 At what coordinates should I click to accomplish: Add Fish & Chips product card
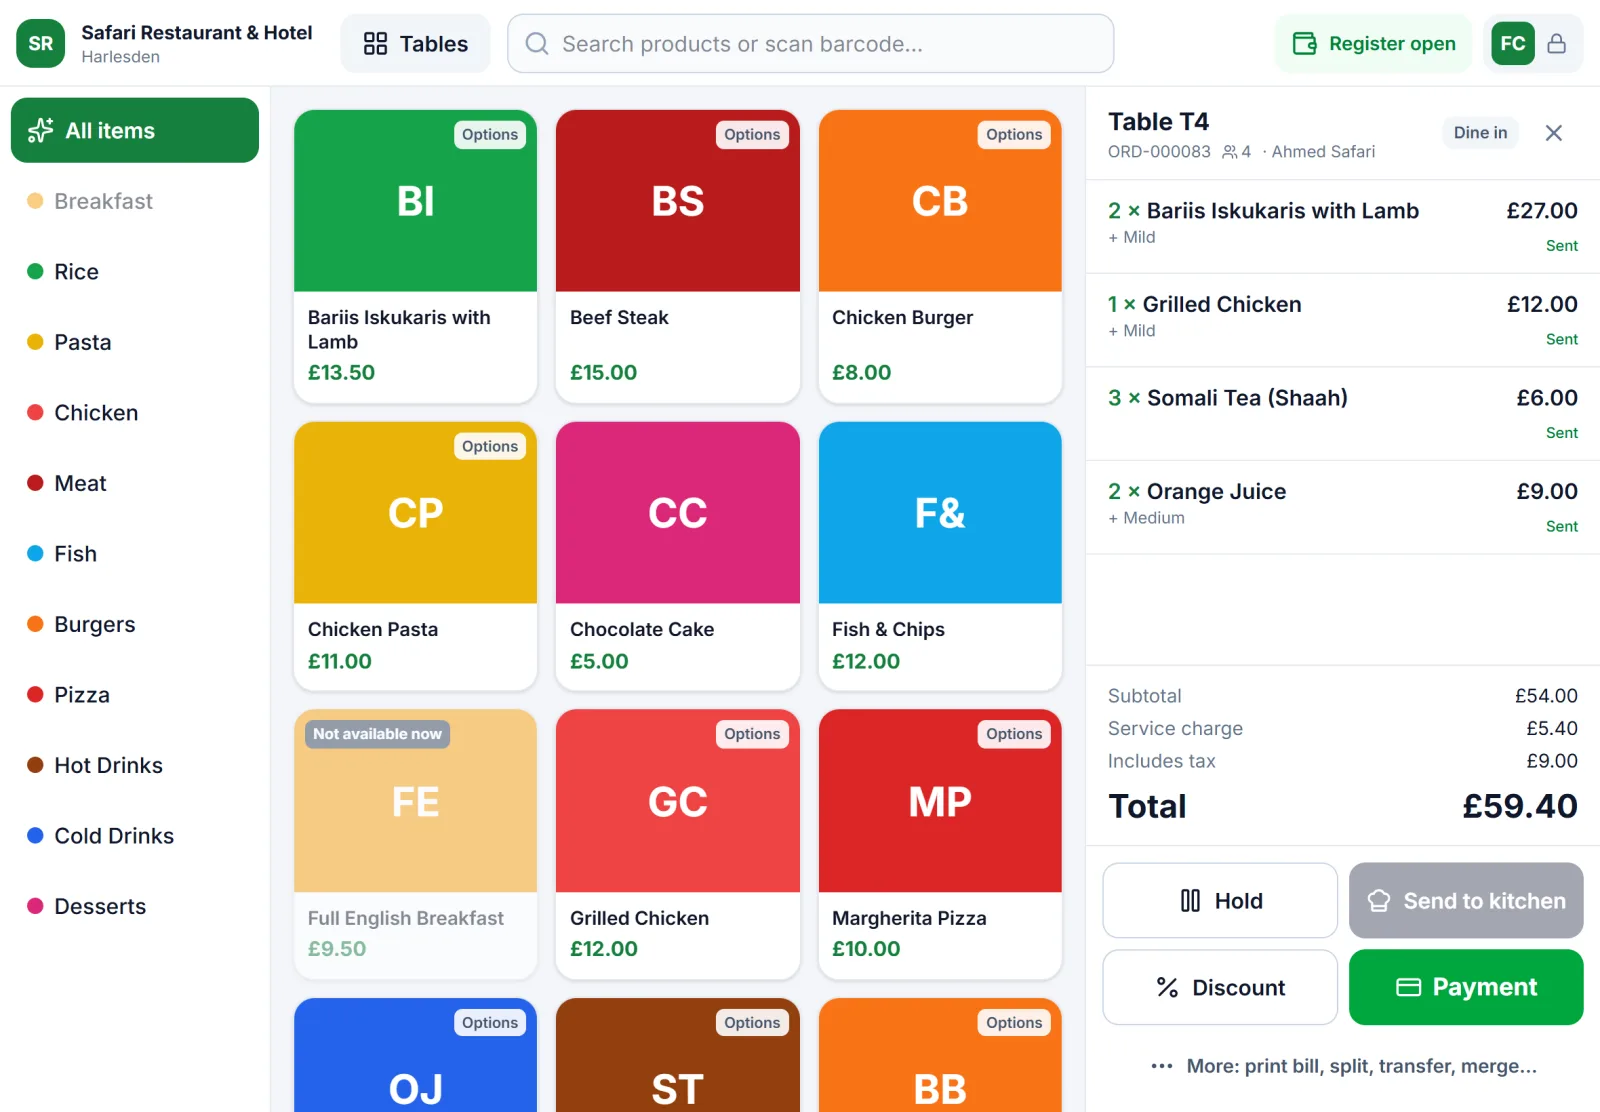pos(940,556)
